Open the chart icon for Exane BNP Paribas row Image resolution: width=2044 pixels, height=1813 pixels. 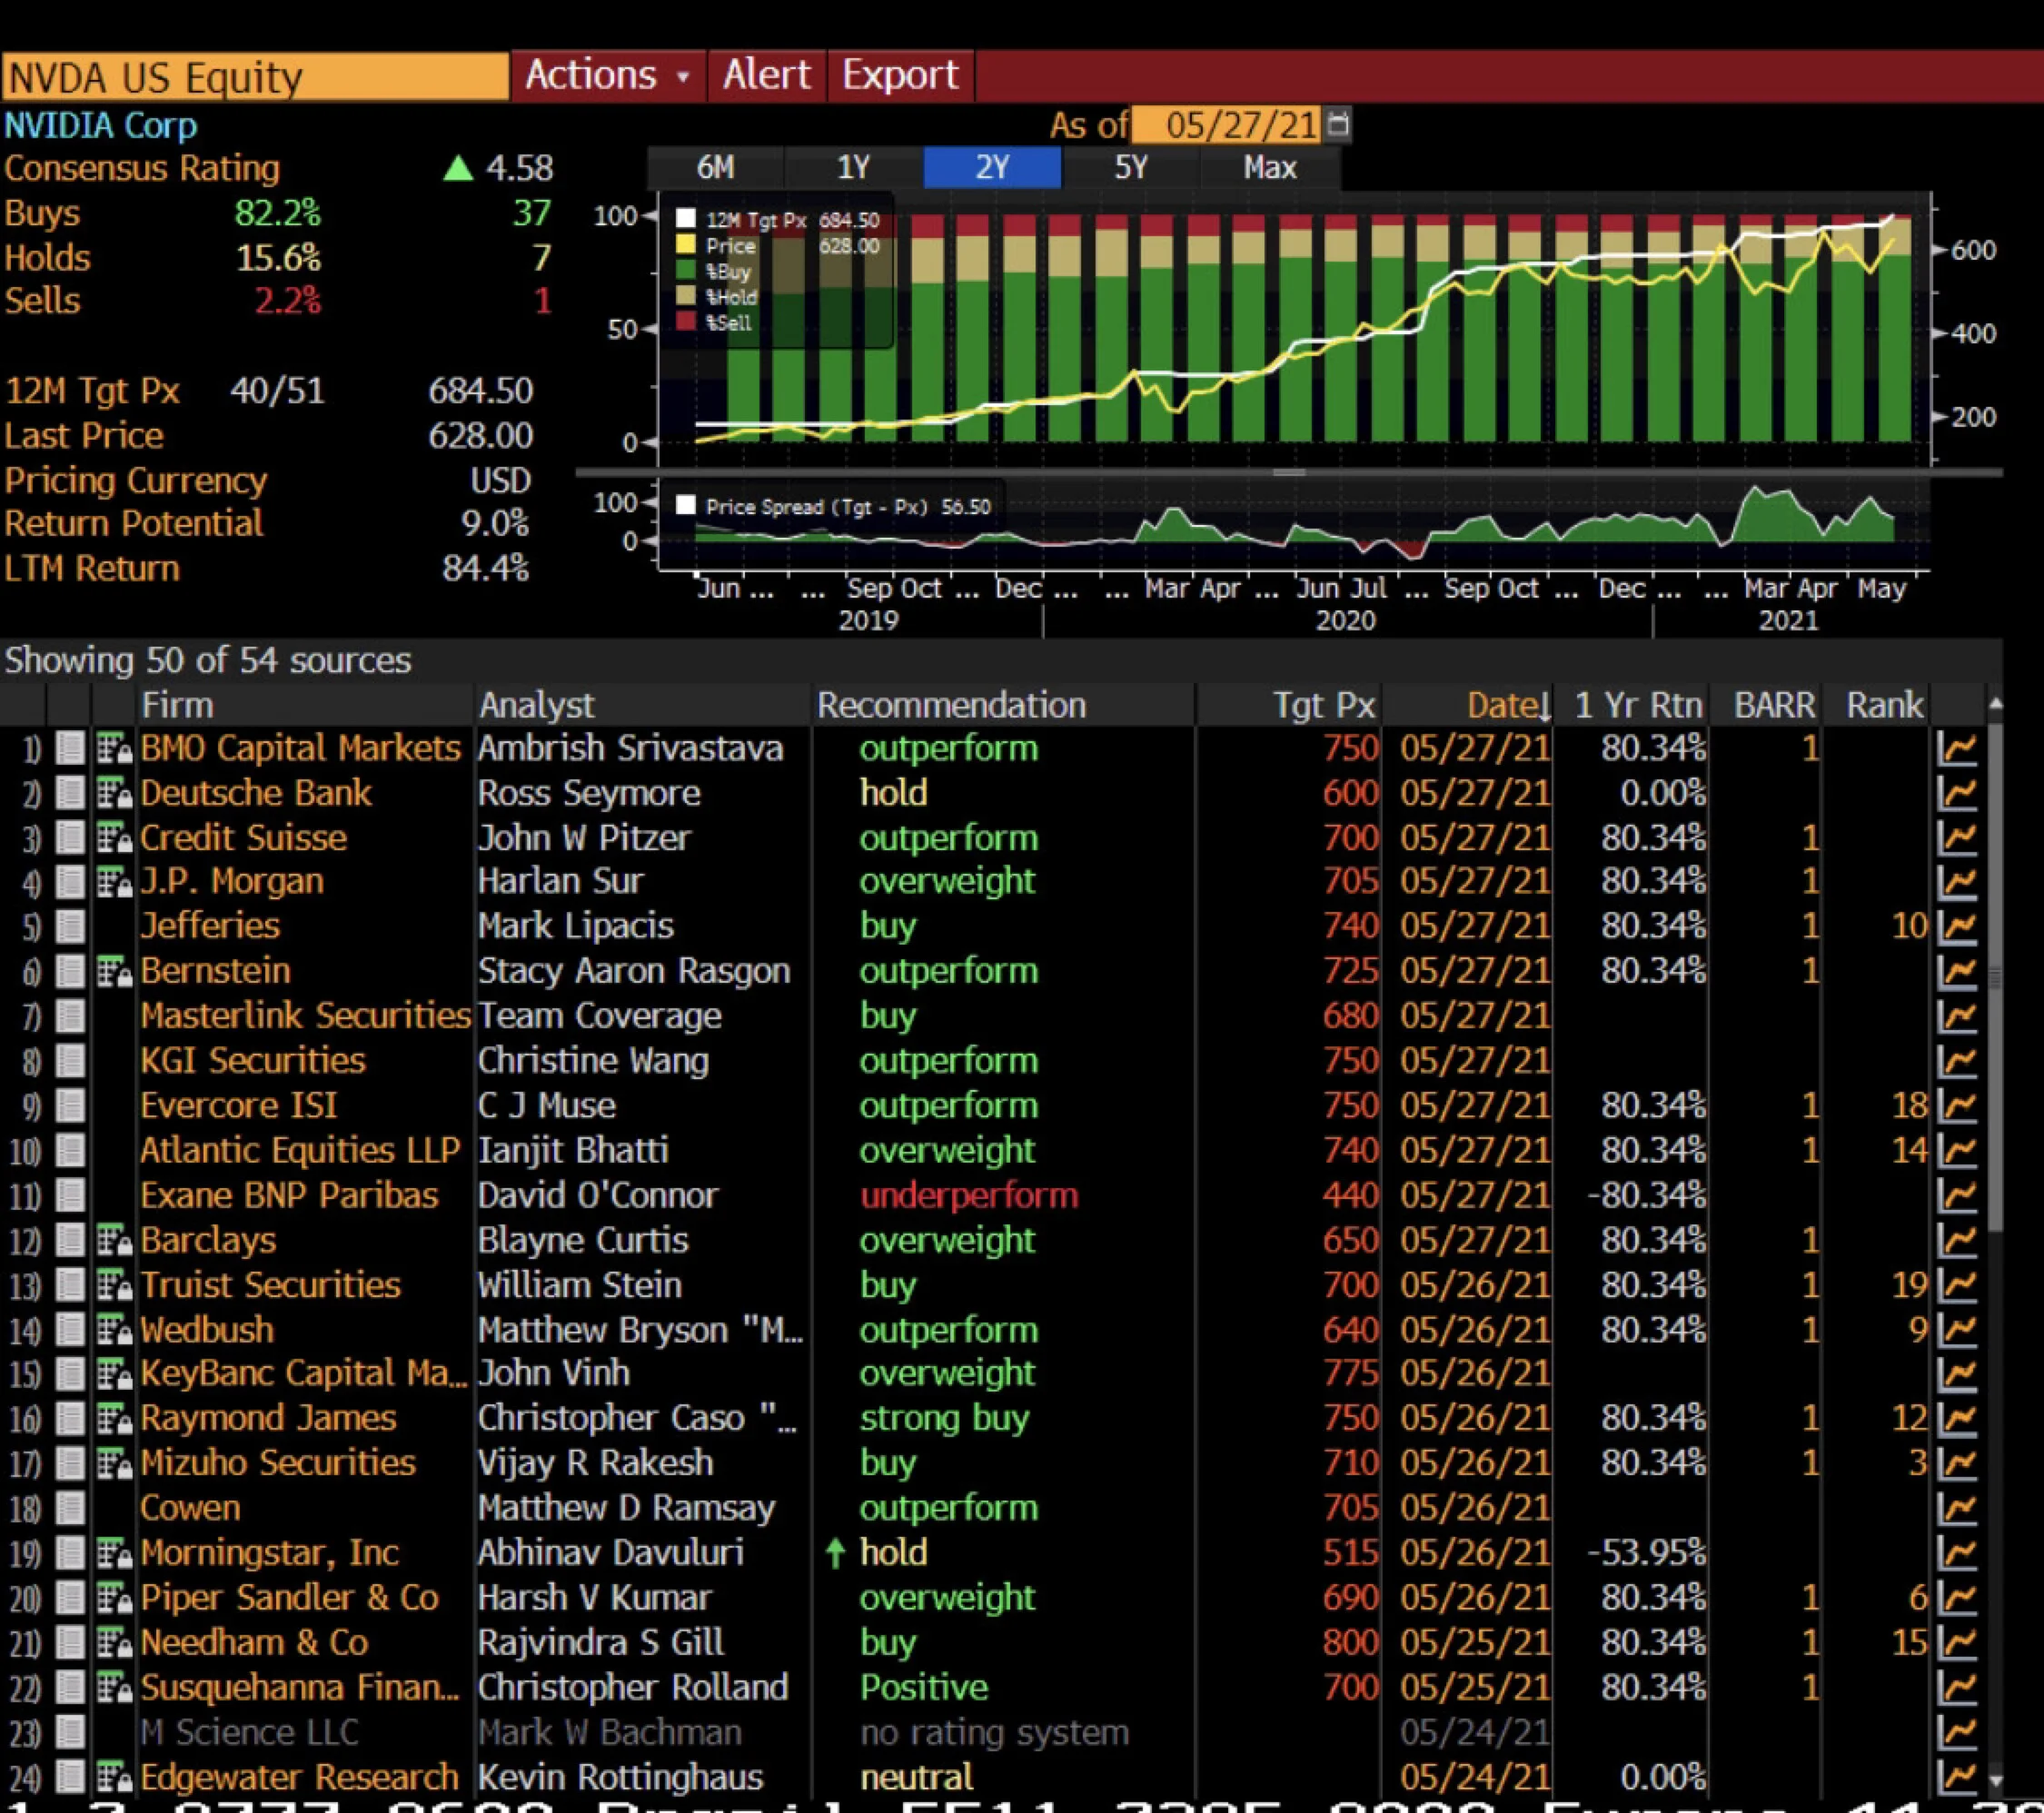point(1957,1196)
